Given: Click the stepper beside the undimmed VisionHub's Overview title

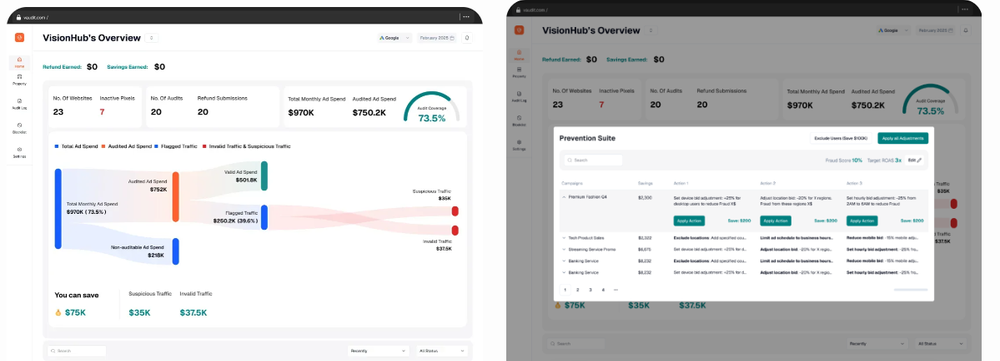Looking at the screenshot, I should click(152, 38).
